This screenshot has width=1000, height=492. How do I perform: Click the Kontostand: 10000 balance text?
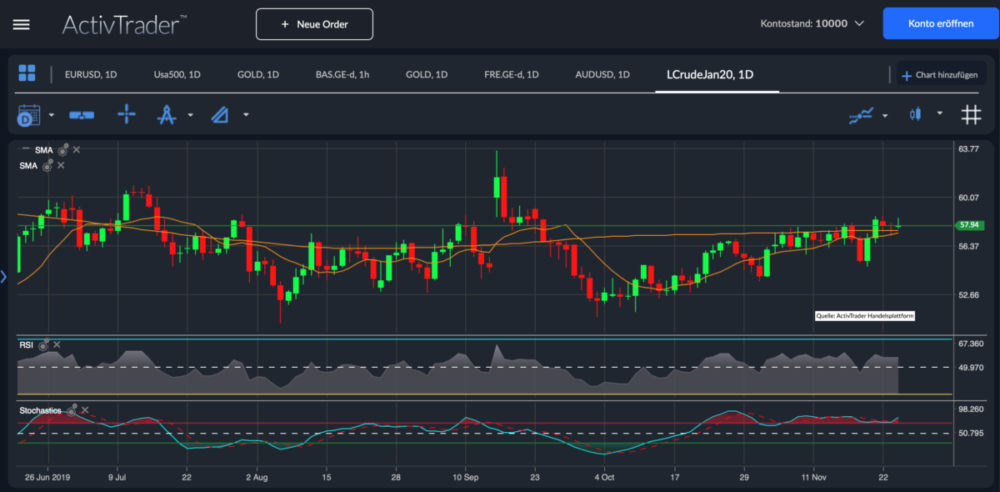(x=804, y=24)
